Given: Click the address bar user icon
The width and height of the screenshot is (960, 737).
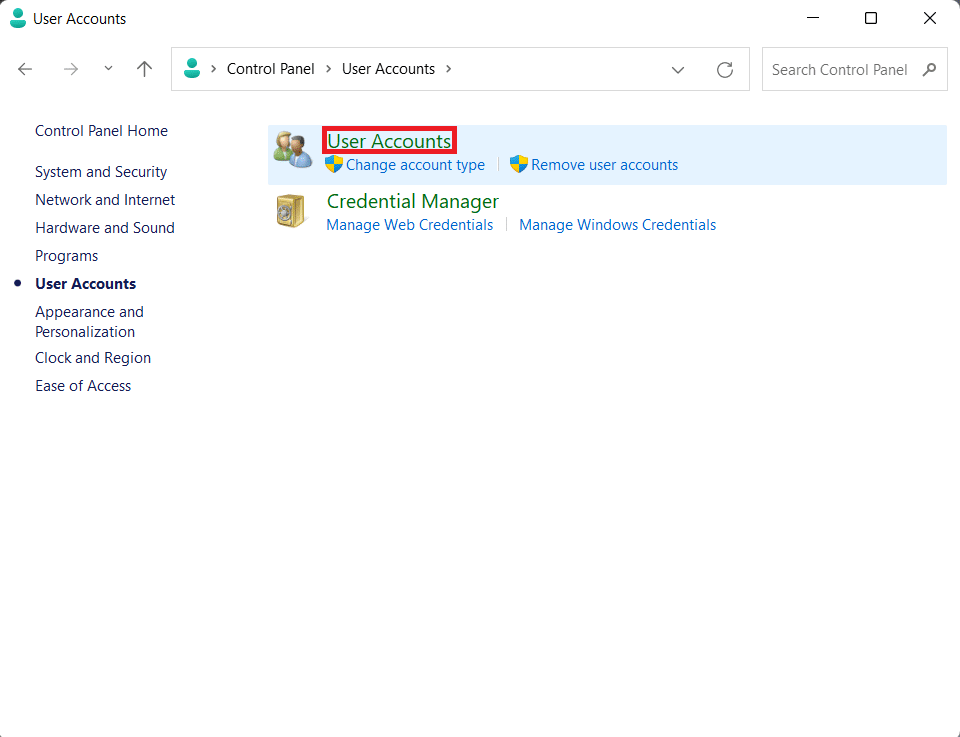Looking at the screenshot, I should [x=193, y=69].
